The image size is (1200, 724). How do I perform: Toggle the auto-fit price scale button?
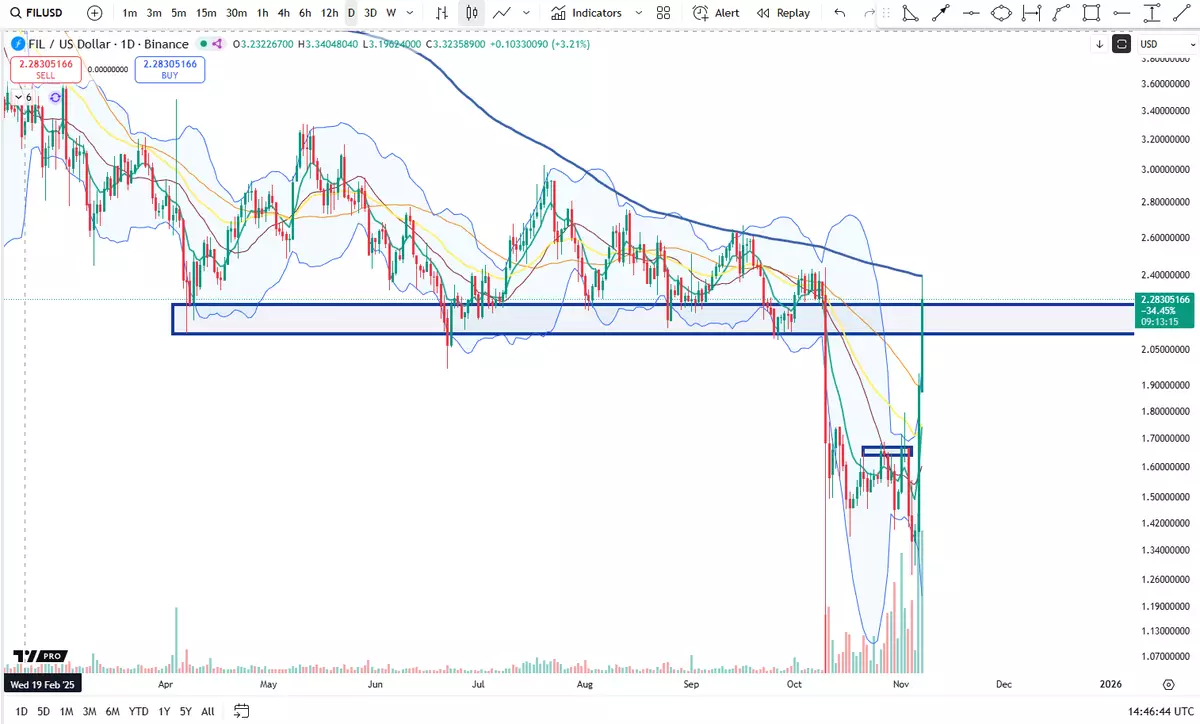1121,44
